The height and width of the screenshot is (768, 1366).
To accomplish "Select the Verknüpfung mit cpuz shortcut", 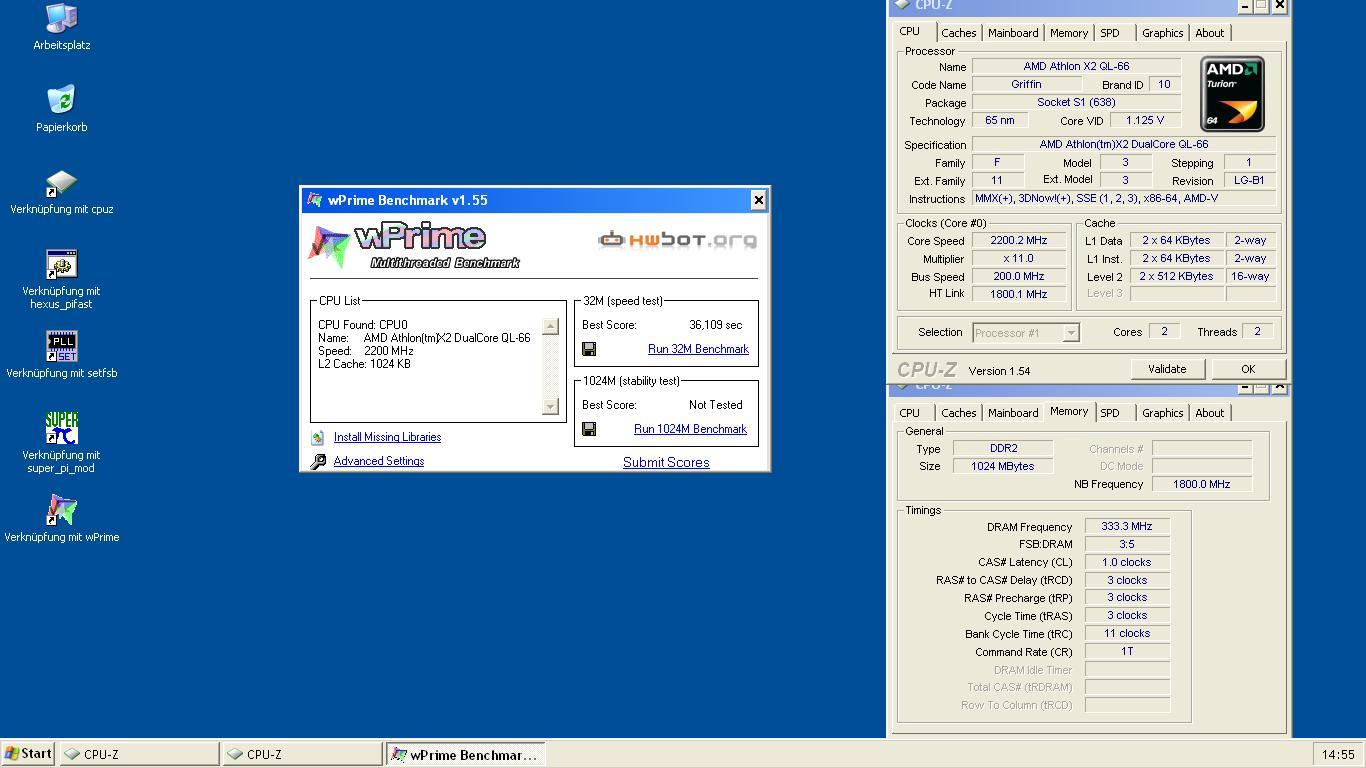I will 61,182.
